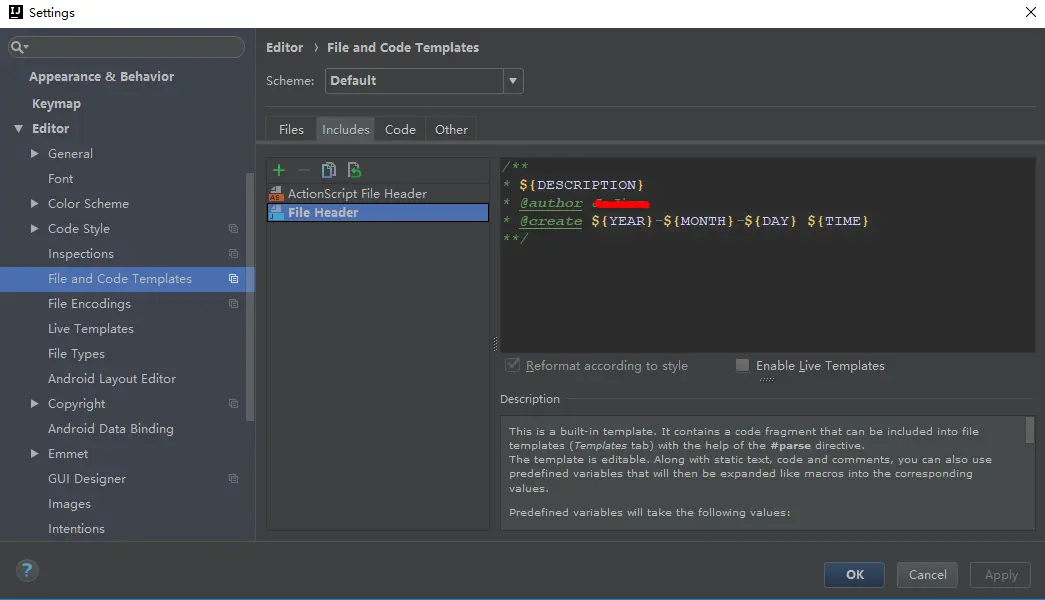Open Android Data Binding settings
Screen dimensions: 1045x600
[x=111, y=429]
